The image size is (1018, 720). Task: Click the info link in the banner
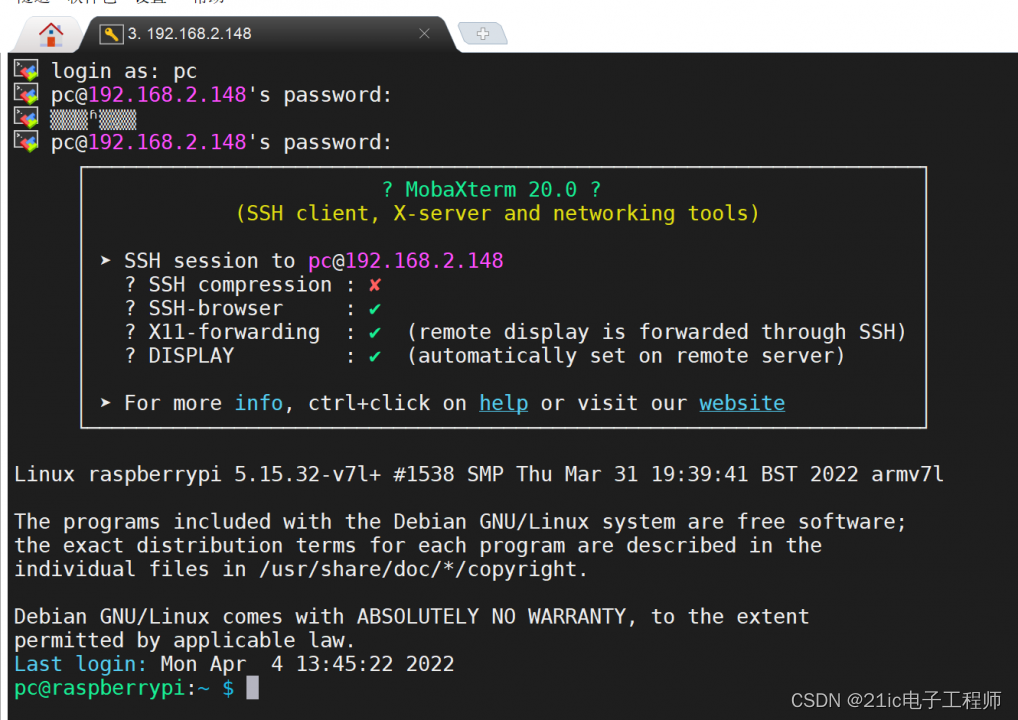tap(259, 403)
